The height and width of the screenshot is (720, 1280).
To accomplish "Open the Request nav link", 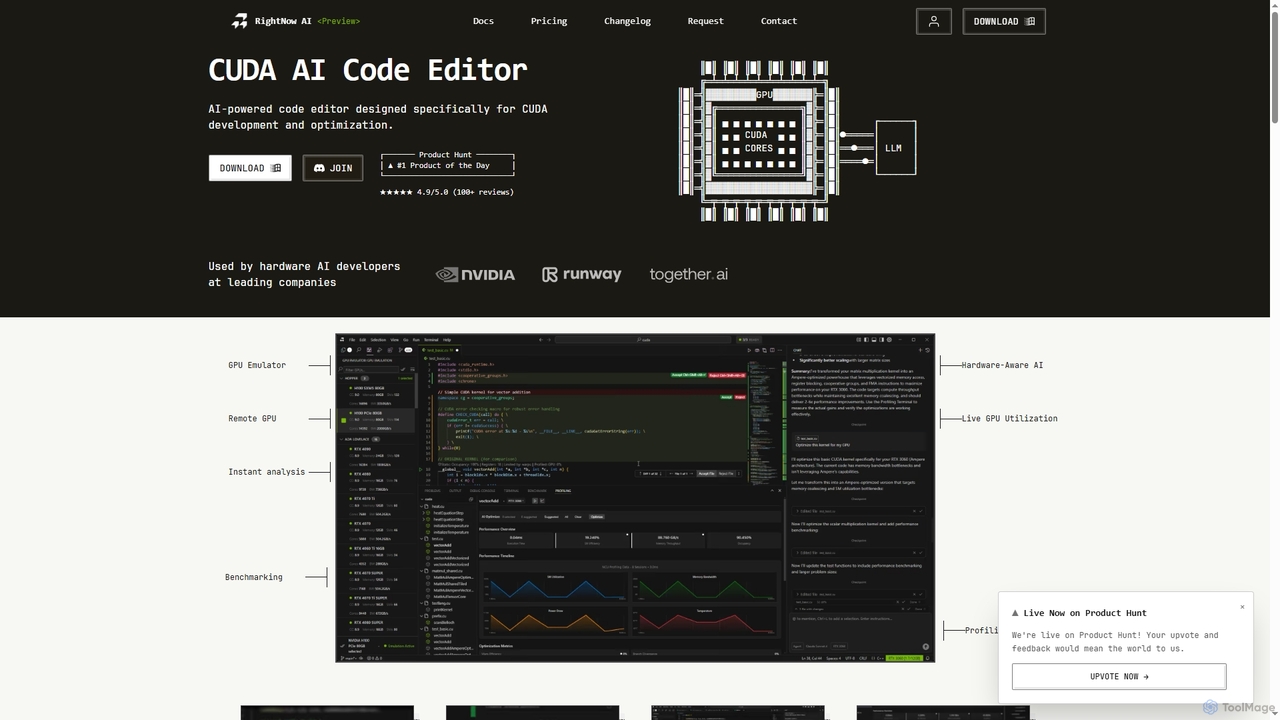I will [705, 21].
